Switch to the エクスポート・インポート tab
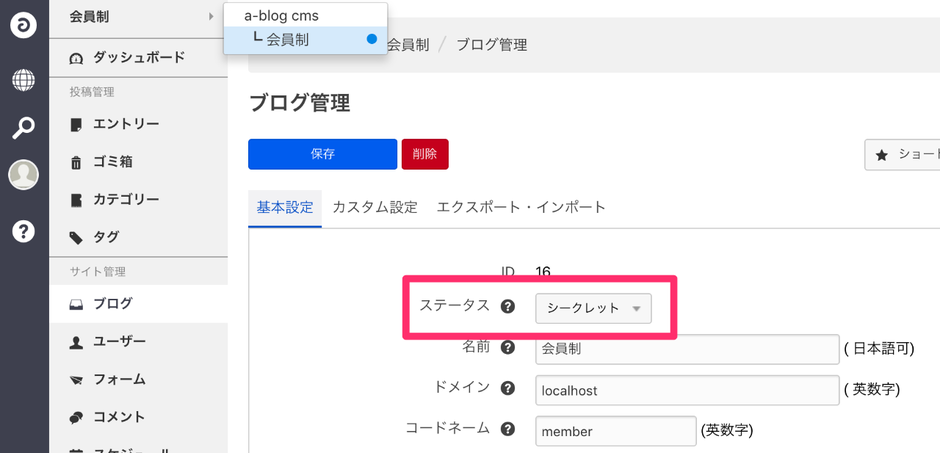The width and height of the screenshot is (940, 453). tap(521, 208)
